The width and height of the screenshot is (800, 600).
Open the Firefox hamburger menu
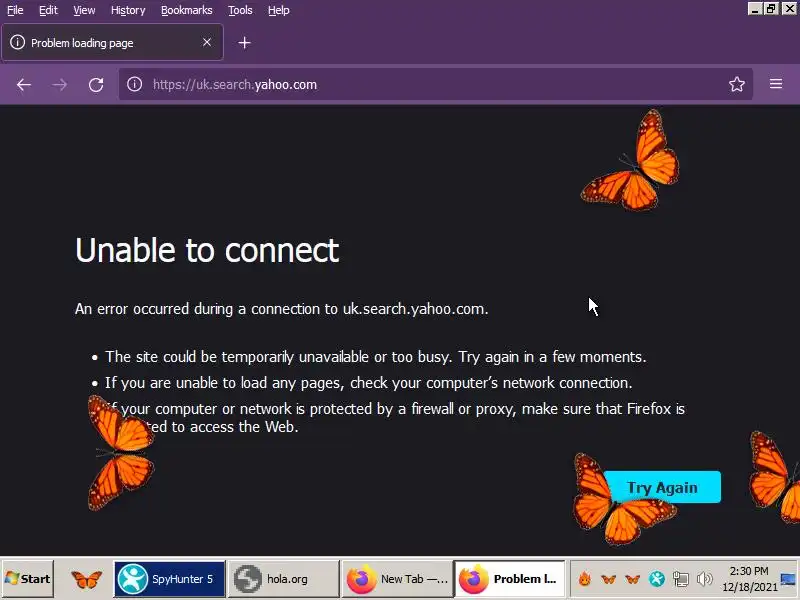coord(776,84)
